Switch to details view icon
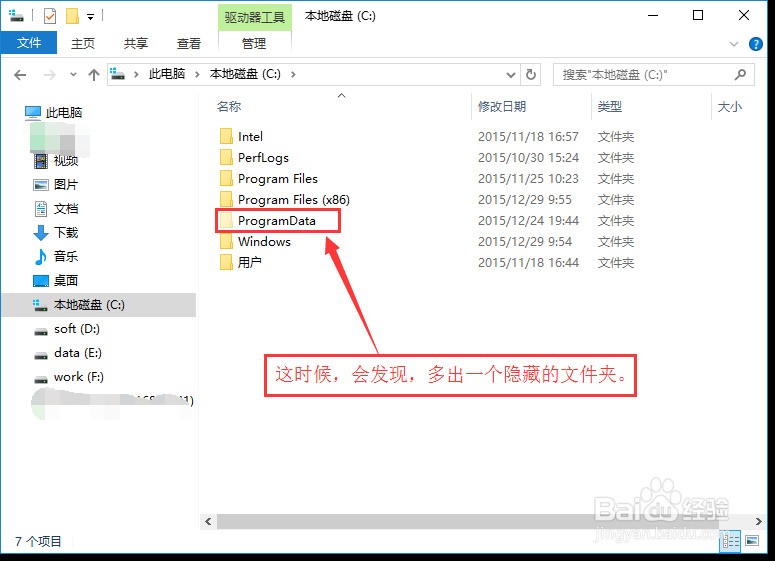Viewport: 775px width, 561px height. (x=731, y=541)
